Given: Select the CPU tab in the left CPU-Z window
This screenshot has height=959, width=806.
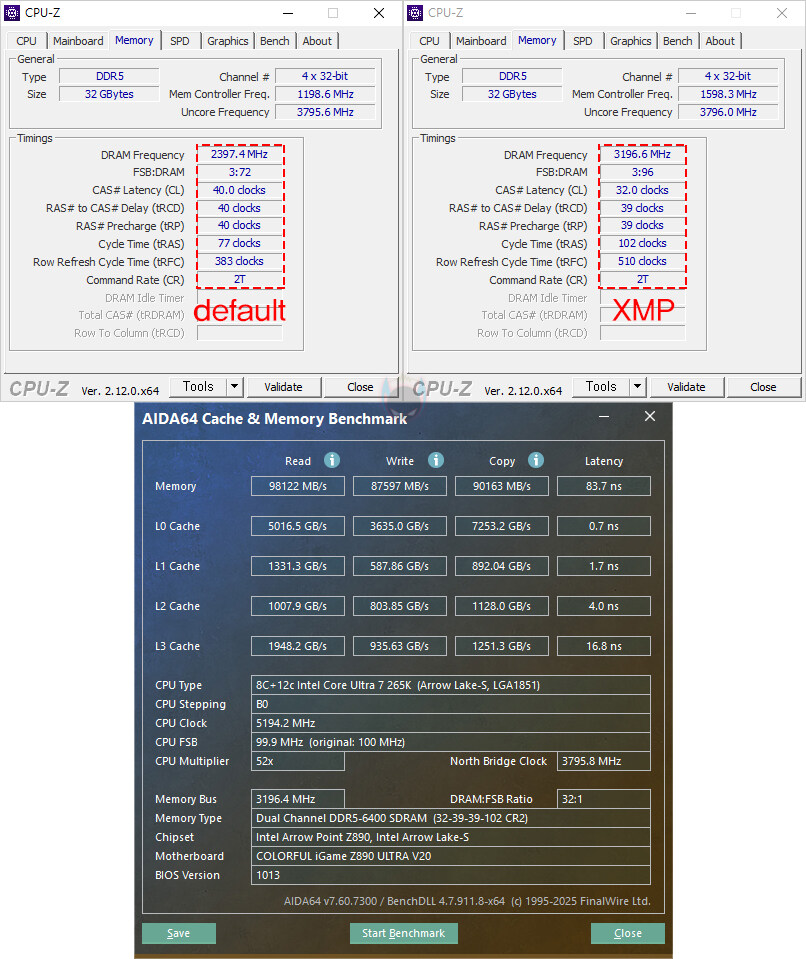Looking at the screenshot, I should [x=25, y=41].
